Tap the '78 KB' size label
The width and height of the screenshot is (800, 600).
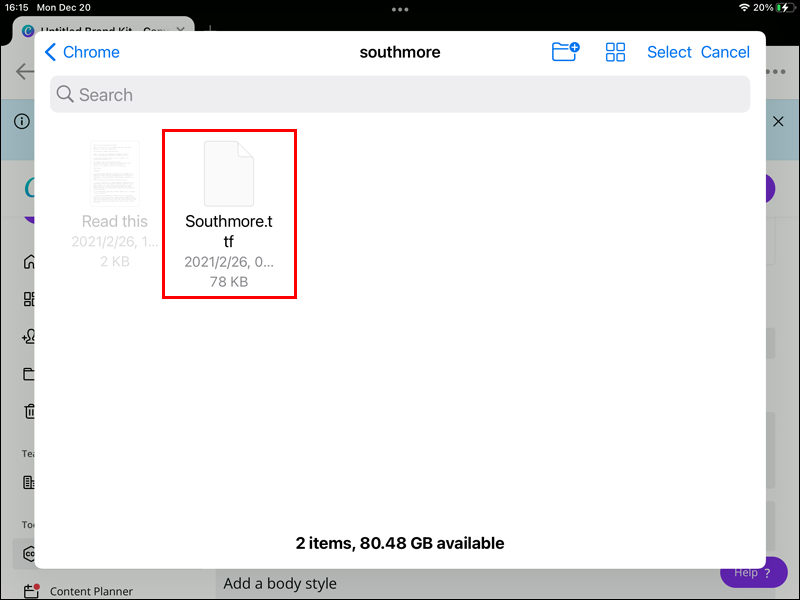click(229, 282)
